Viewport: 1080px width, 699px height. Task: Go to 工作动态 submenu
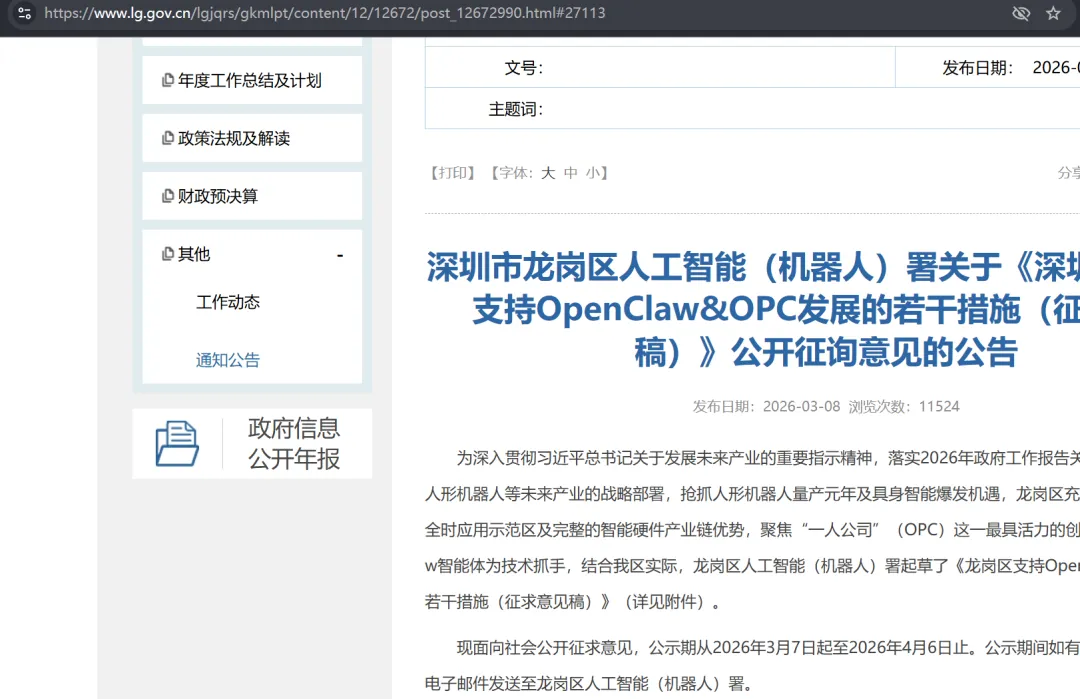(228, 302)
